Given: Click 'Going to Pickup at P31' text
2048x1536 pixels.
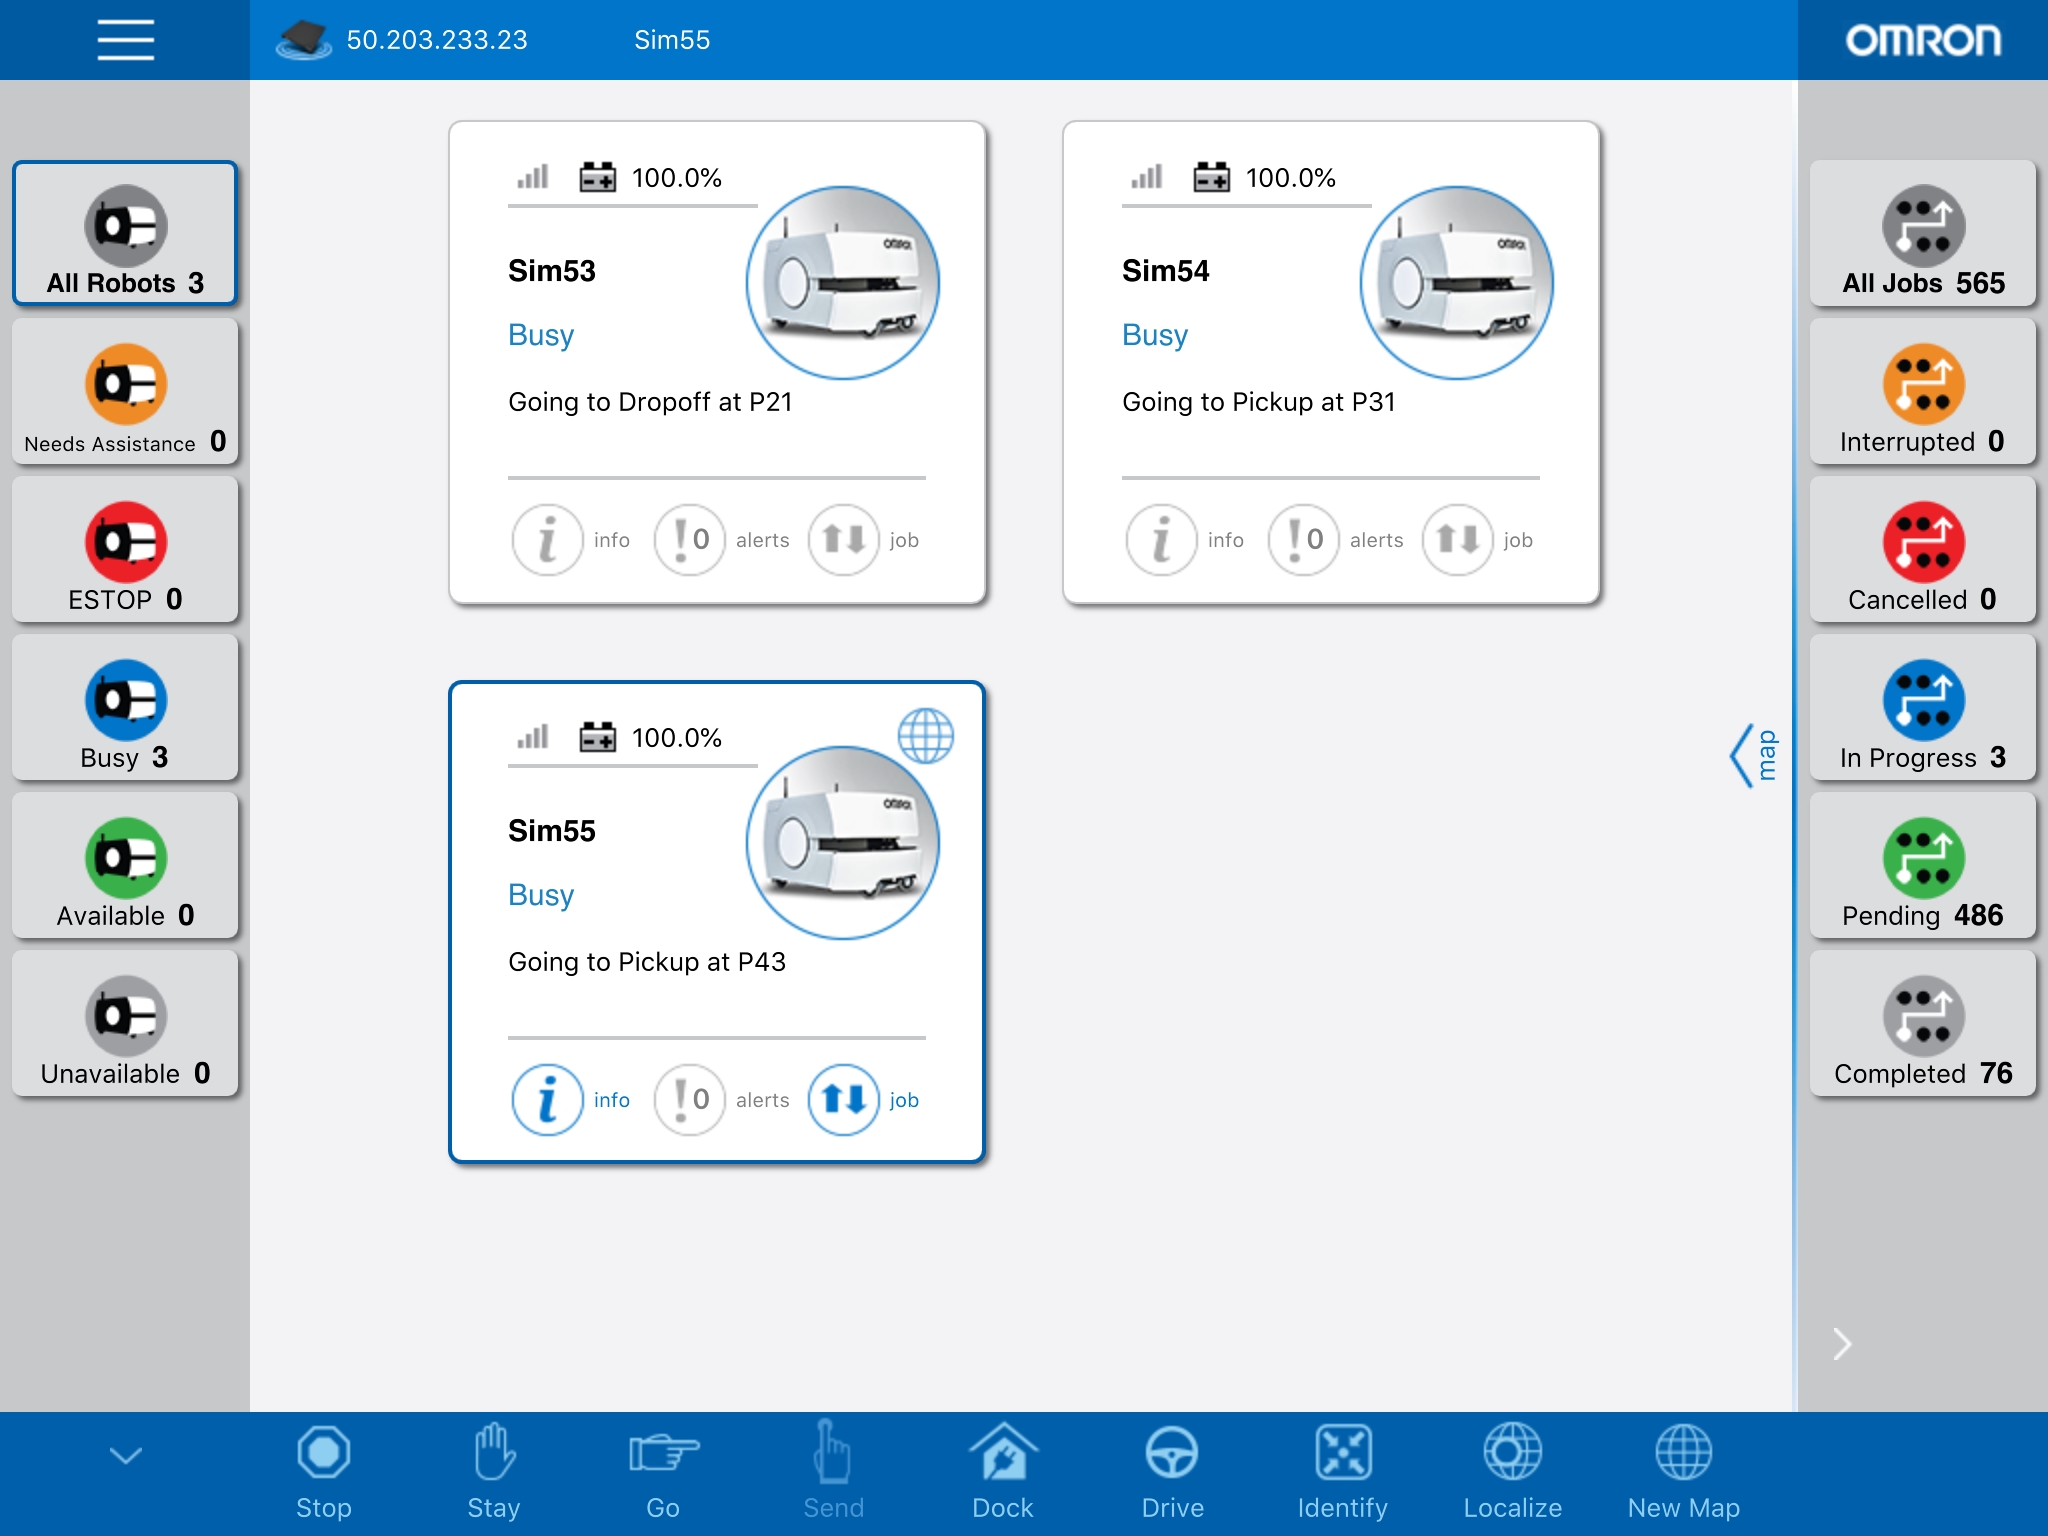Looking at the screenshot, I should pyautogui.click(x=1258, y=402).
